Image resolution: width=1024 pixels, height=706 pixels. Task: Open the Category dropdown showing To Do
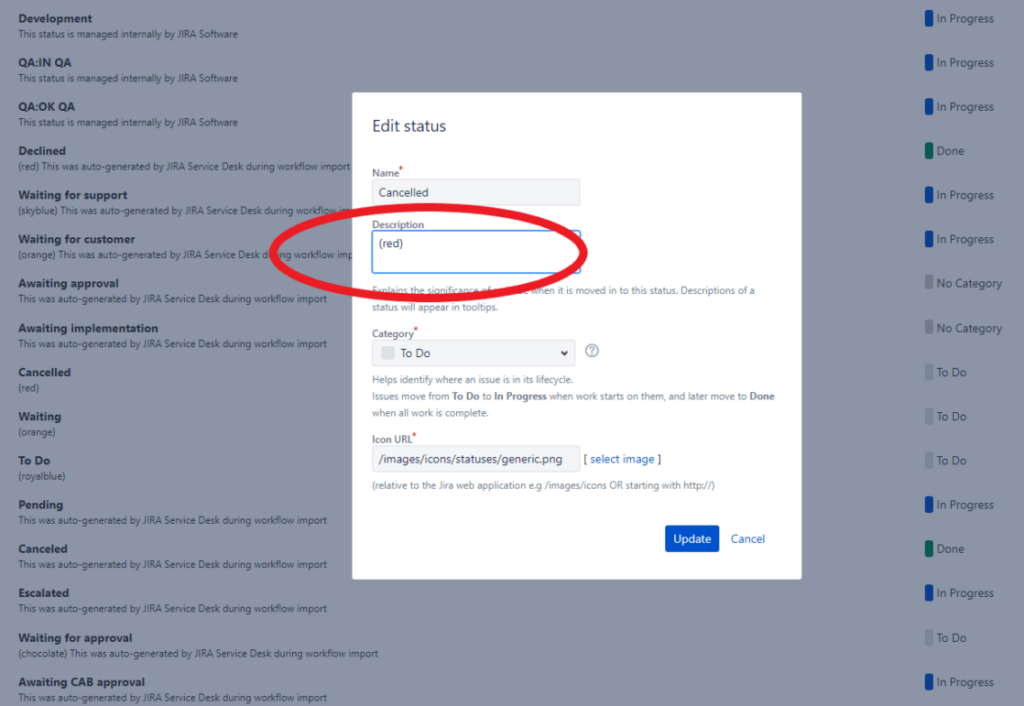click(x=473, y=351)
